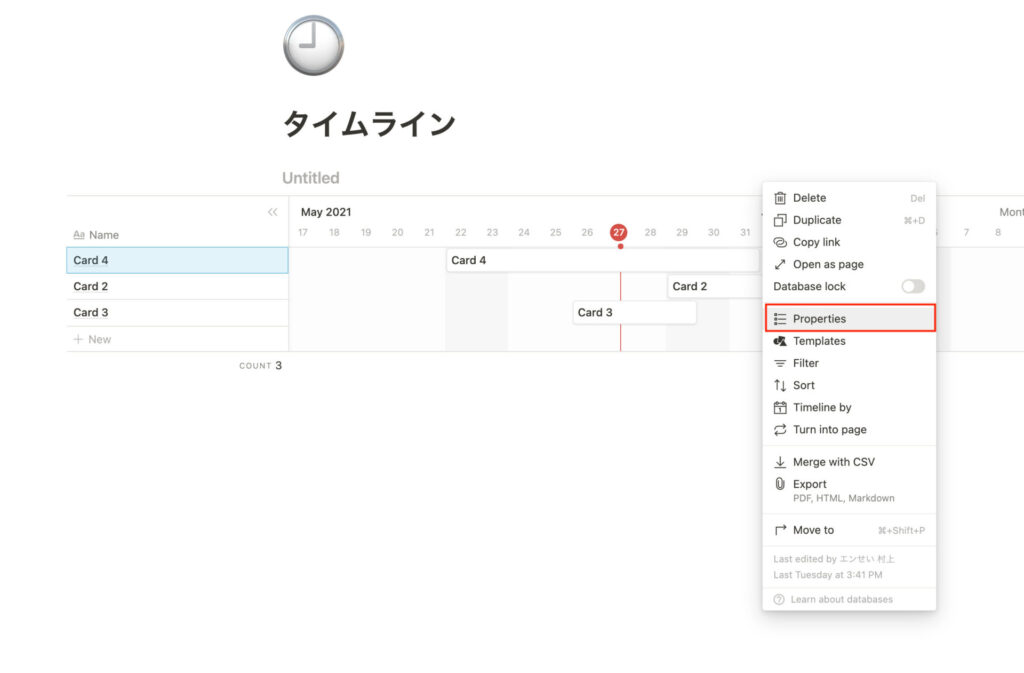Click the trash icon next to Delete
Image resolution: width=1024 pixels, height=673 pixels.
pyautogui.click(x=780, y=198)
